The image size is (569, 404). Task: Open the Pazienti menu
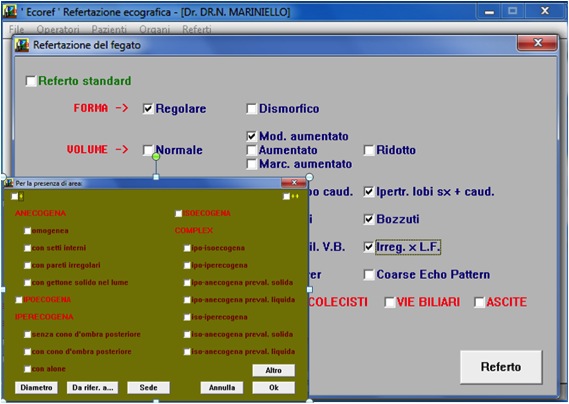click(x=109, y=29)
